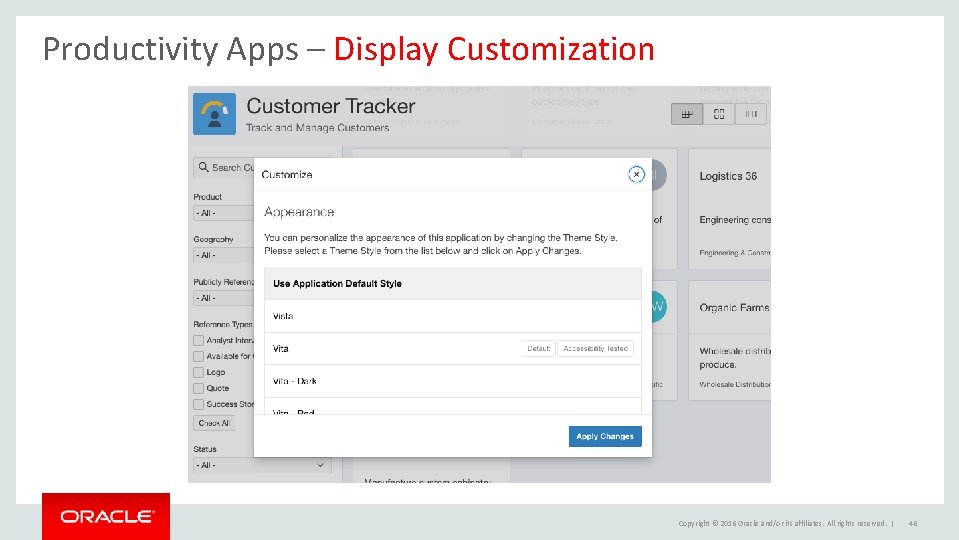The width and height of the screenshot is (959, 540).
Task: Click the search magnifier icon
Action: tap(203, 167)
